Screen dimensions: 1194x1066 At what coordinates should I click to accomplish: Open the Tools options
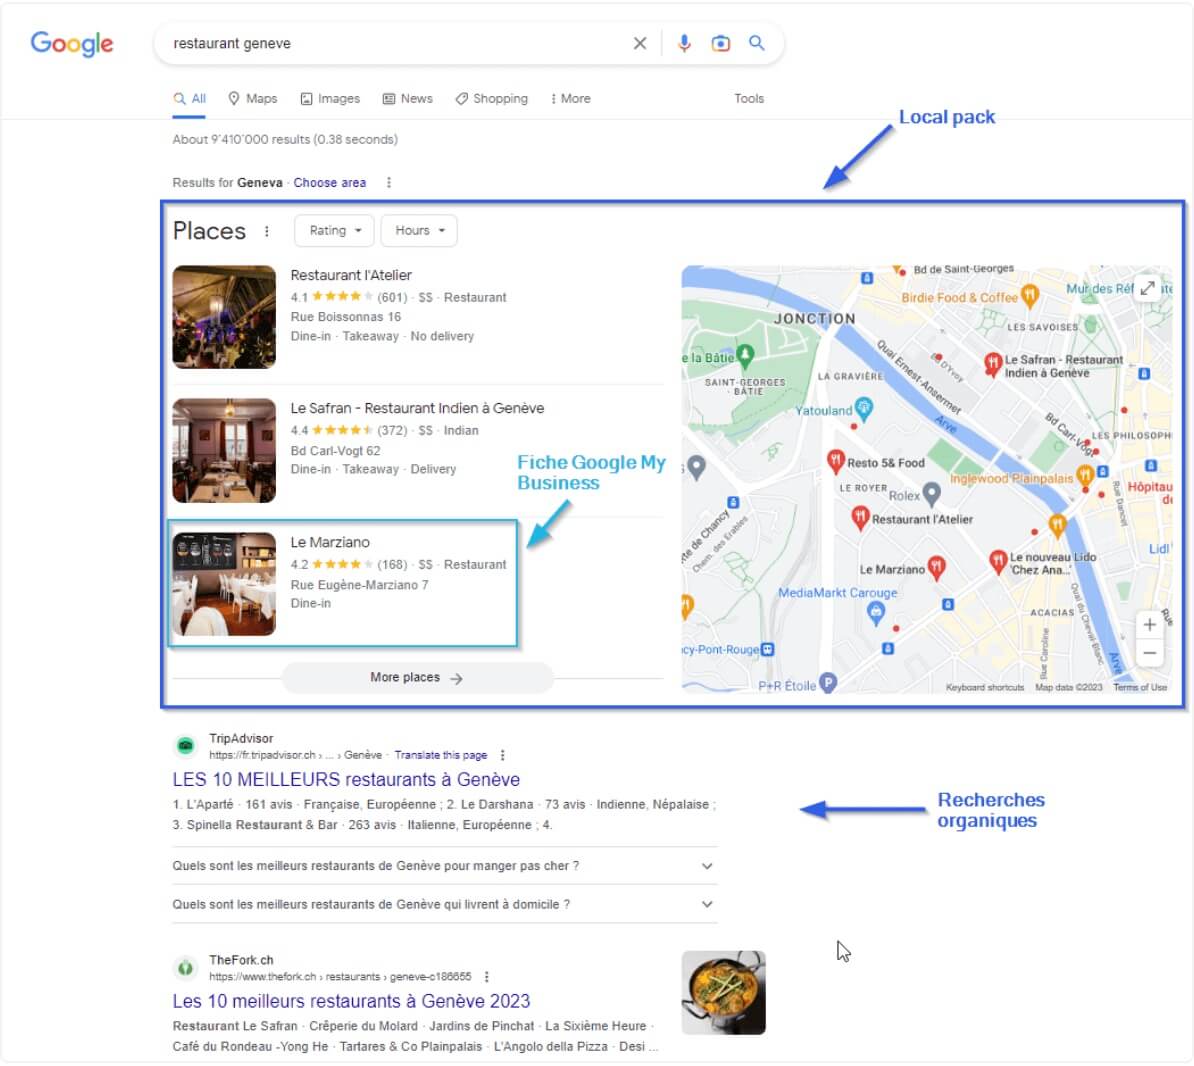749,99
